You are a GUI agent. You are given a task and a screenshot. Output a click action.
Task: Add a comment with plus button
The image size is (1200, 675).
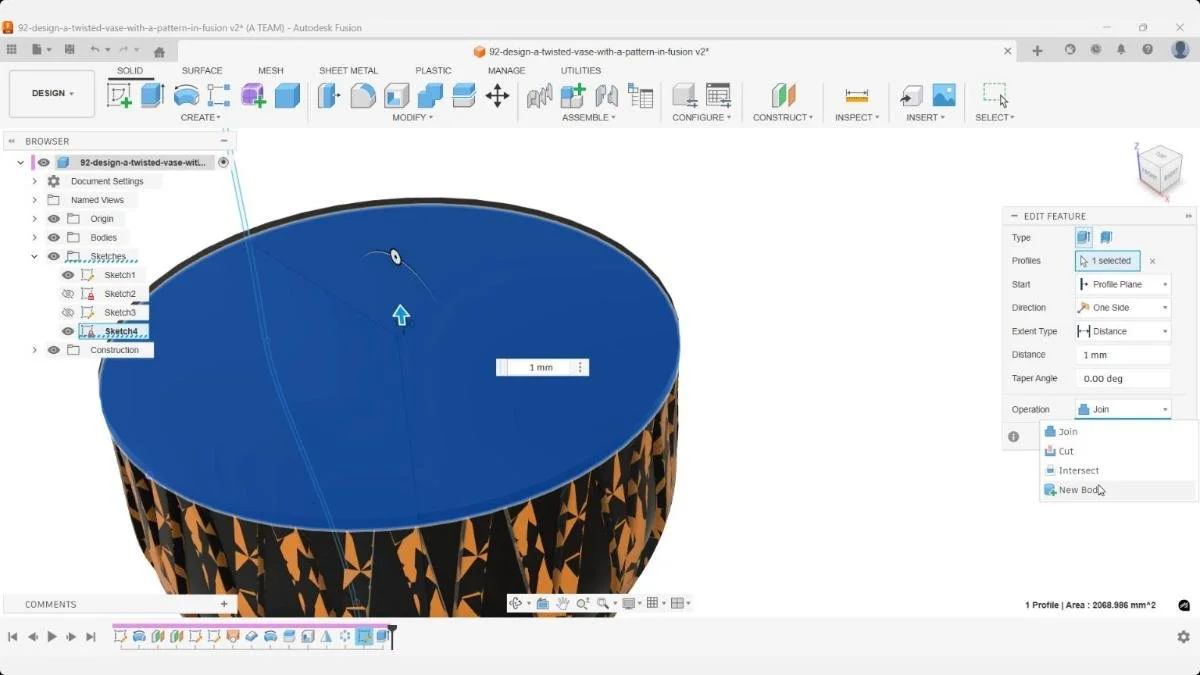coord(224,604)
